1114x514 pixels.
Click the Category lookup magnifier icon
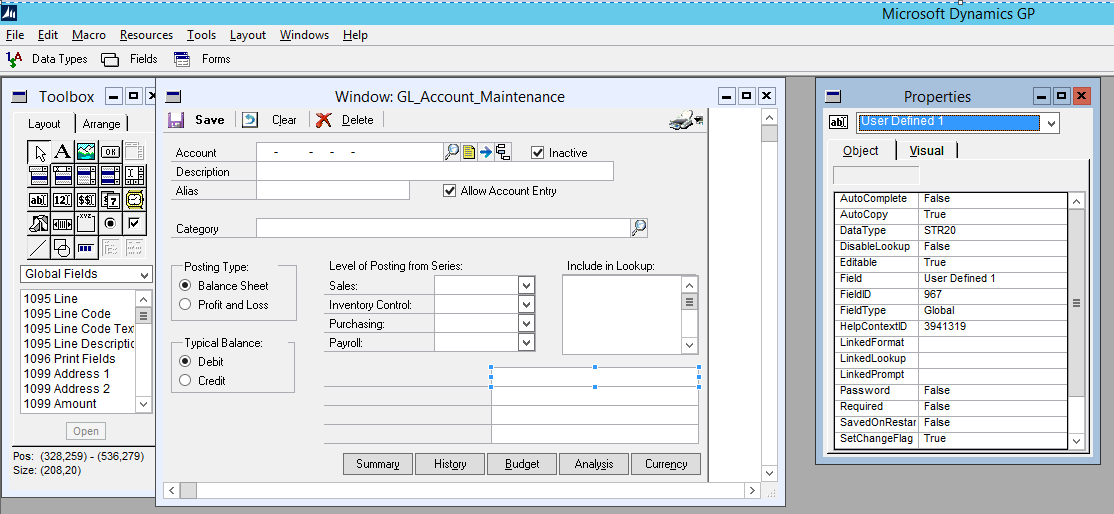pyautogui.click(x=639, y=227)
